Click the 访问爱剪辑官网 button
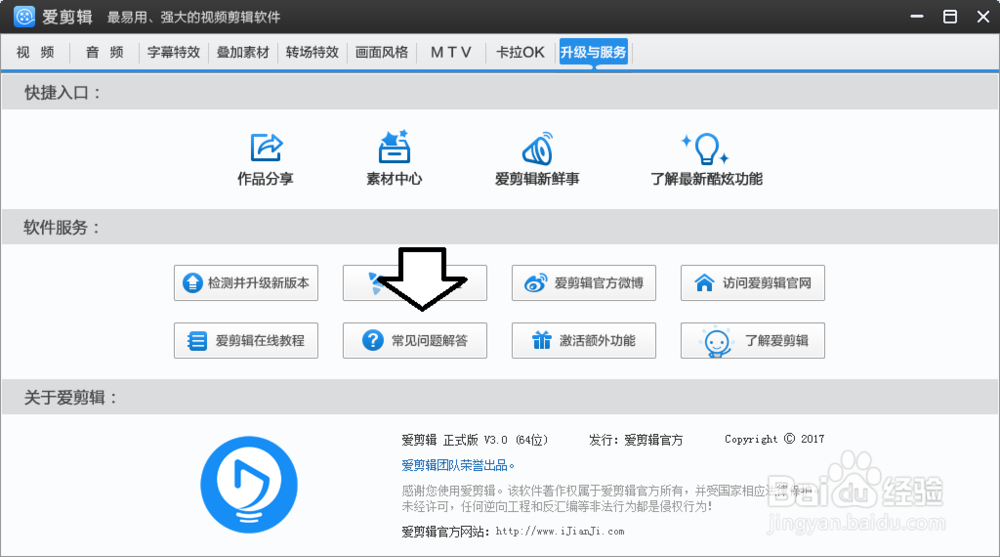Screen dimensions: 1000x557 click(x=753, y=283)
